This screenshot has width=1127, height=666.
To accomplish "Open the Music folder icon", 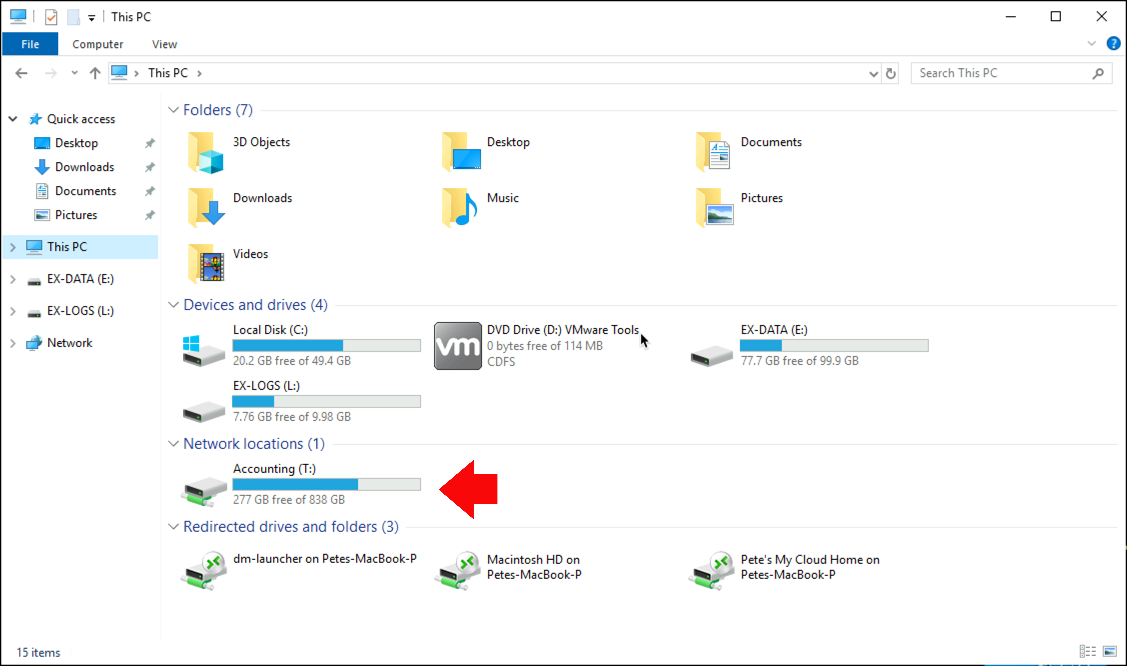I will (x=459, y=208).
